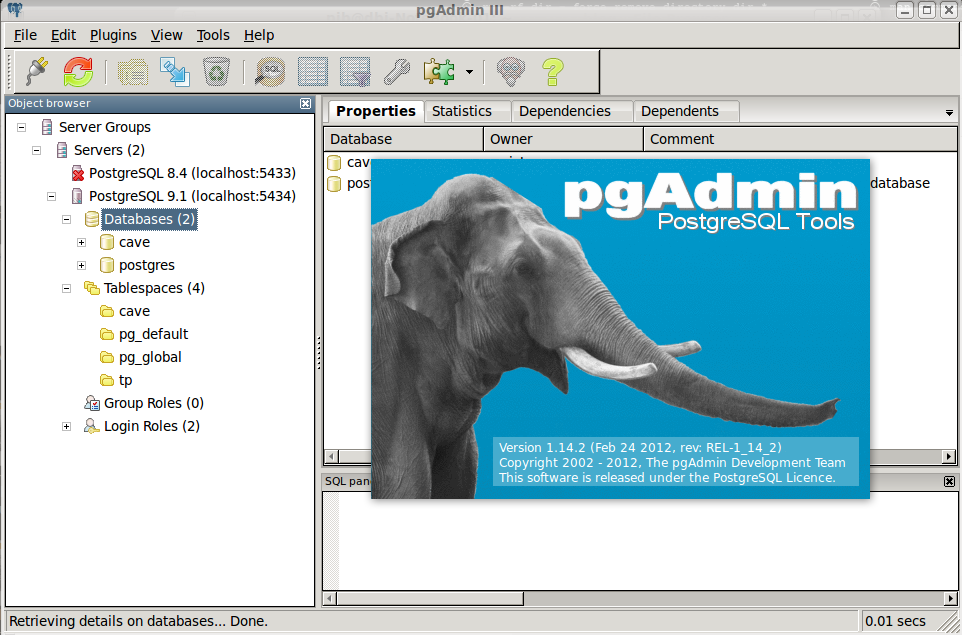The width and height of the screenshot is (962, 635).
Task: Expand the cave database node
Action: [81, 242]
